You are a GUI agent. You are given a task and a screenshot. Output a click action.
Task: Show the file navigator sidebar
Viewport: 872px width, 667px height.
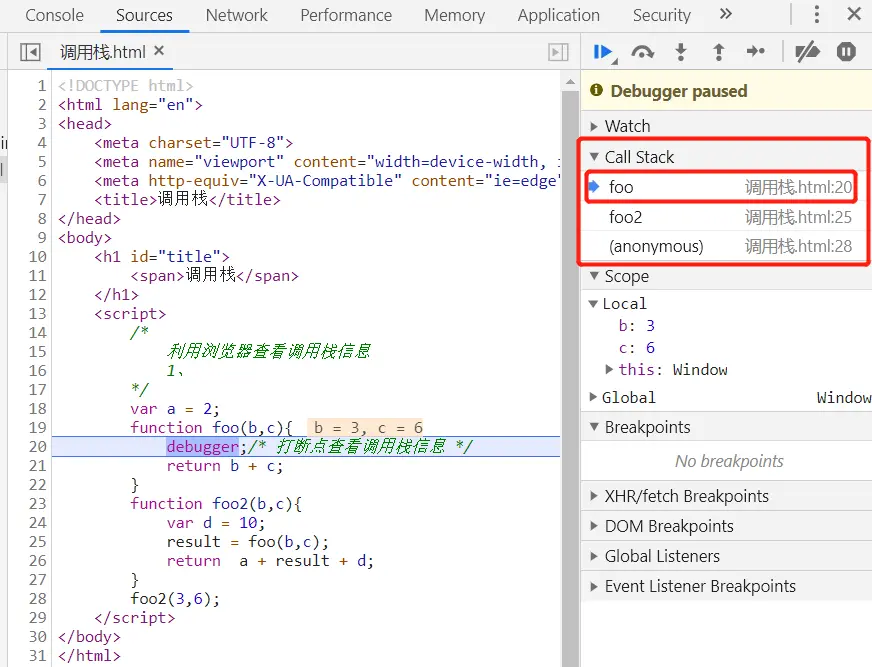point(30,52)
